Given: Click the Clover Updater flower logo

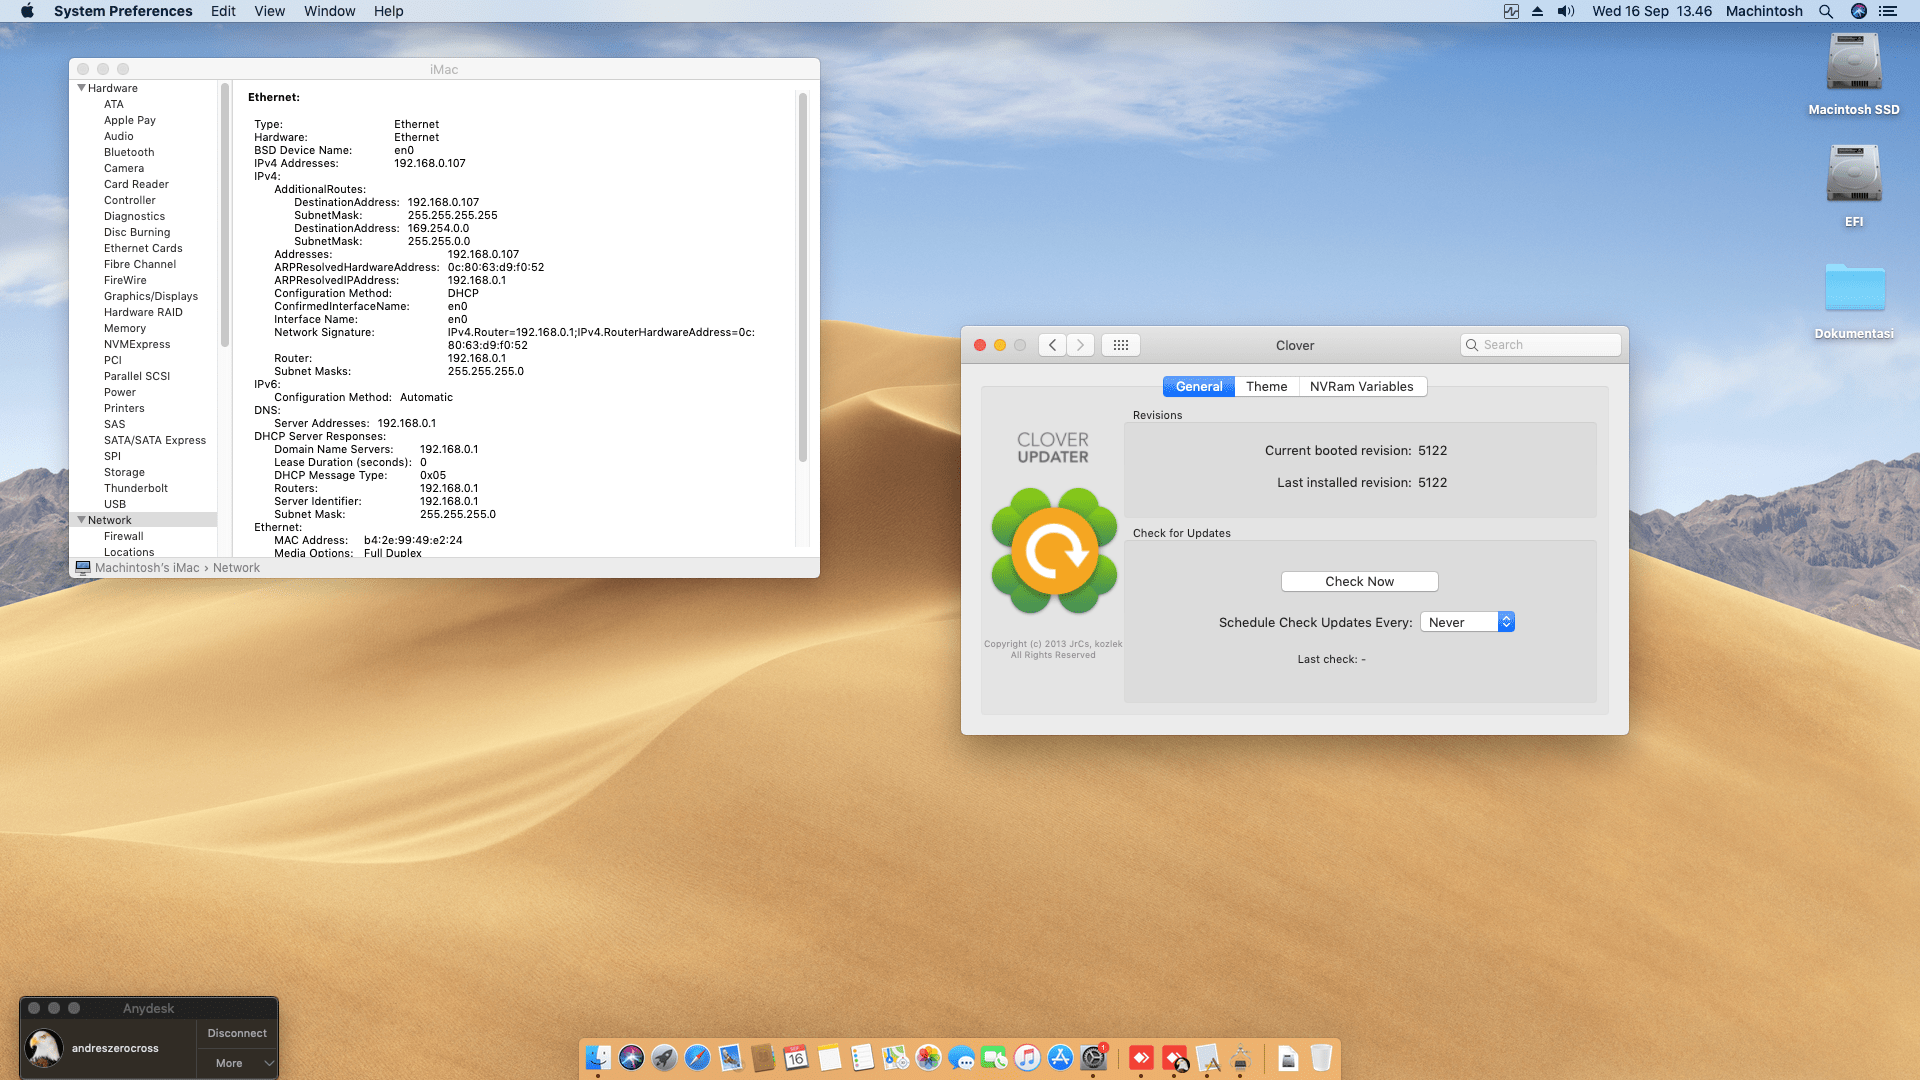Looking at the screenshot, I should tap(1053, 551).
